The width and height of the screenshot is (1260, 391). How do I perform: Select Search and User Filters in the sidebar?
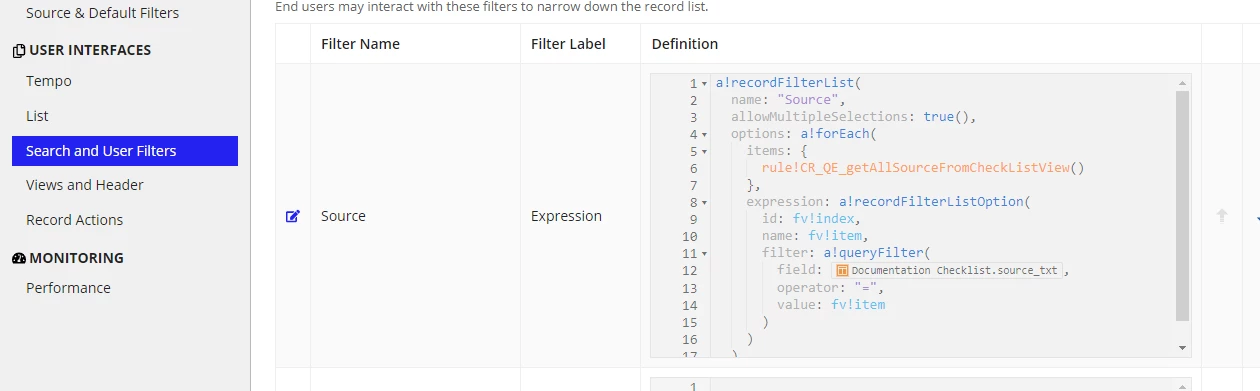[x=125, y=151]
